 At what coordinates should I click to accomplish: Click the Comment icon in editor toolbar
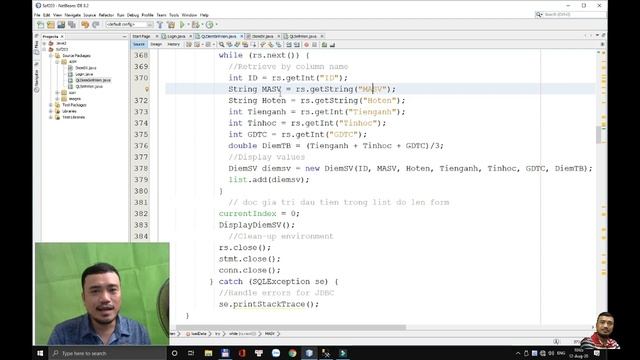coord(324,44)
